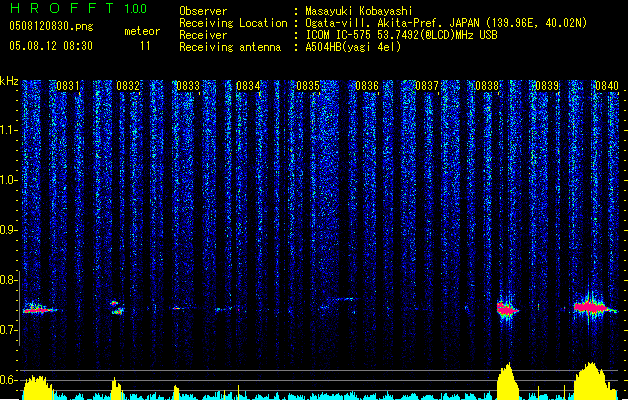Click the small yellow power peak under 0833
The width and height of the screenshot is (629, 400).
176,392
